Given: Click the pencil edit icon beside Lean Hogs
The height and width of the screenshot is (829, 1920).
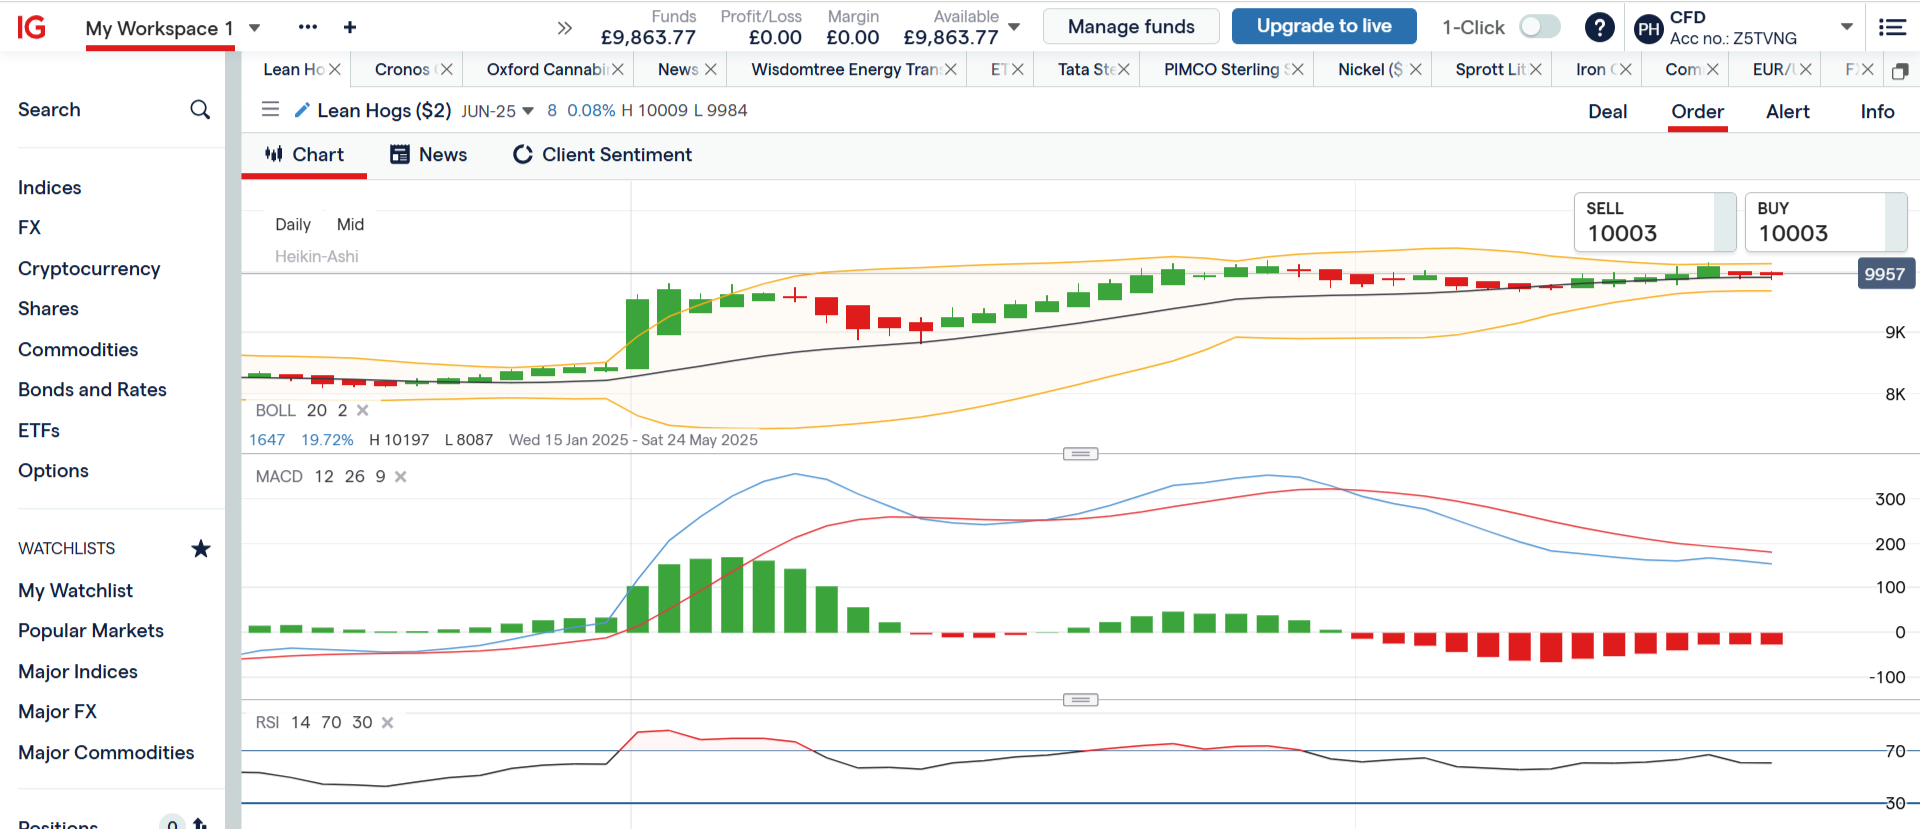Looking at the screenshot, I should pos(302,109).
